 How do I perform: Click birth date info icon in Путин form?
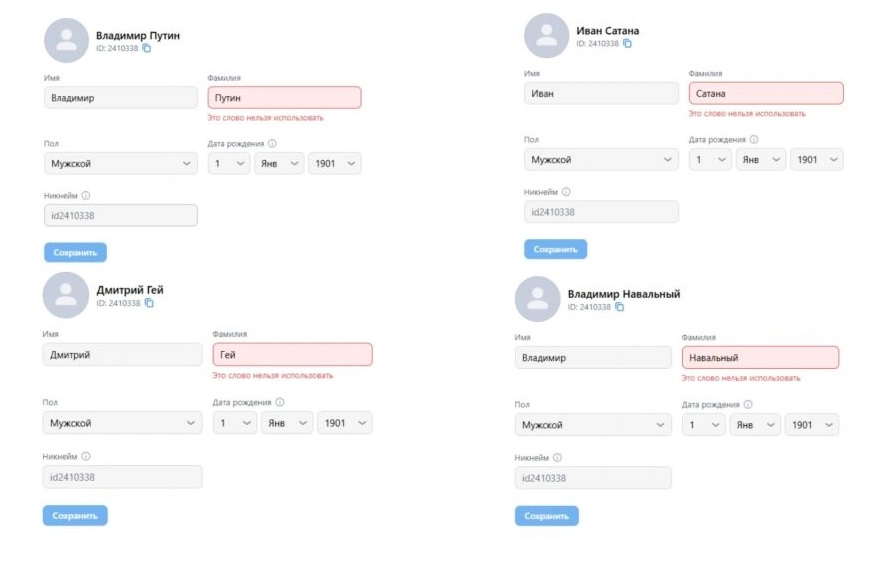272,143
